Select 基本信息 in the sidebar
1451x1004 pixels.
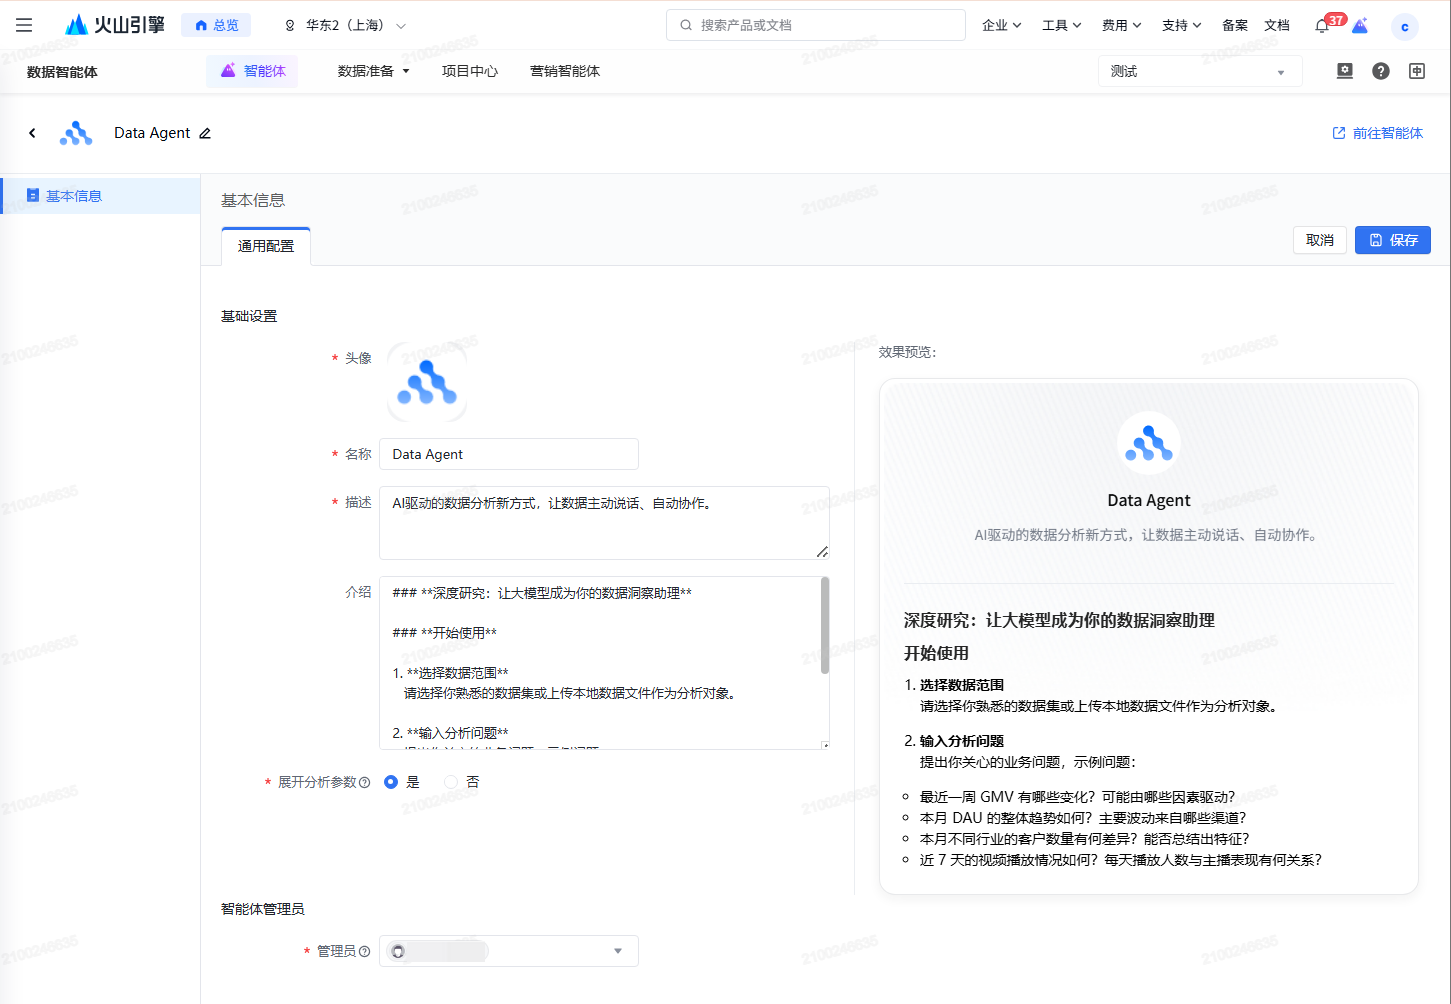pyautogui.click(x=100, y=196)
